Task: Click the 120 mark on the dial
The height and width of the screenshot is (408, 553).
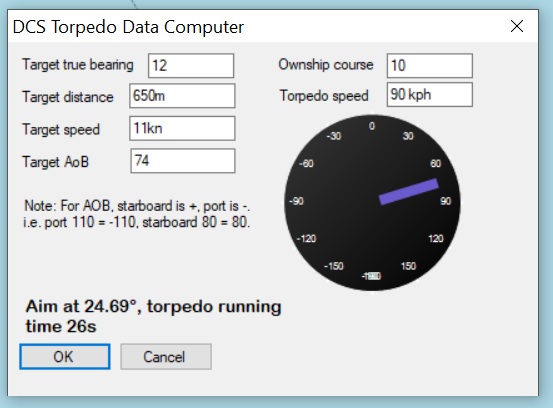Action: point(436,238)
